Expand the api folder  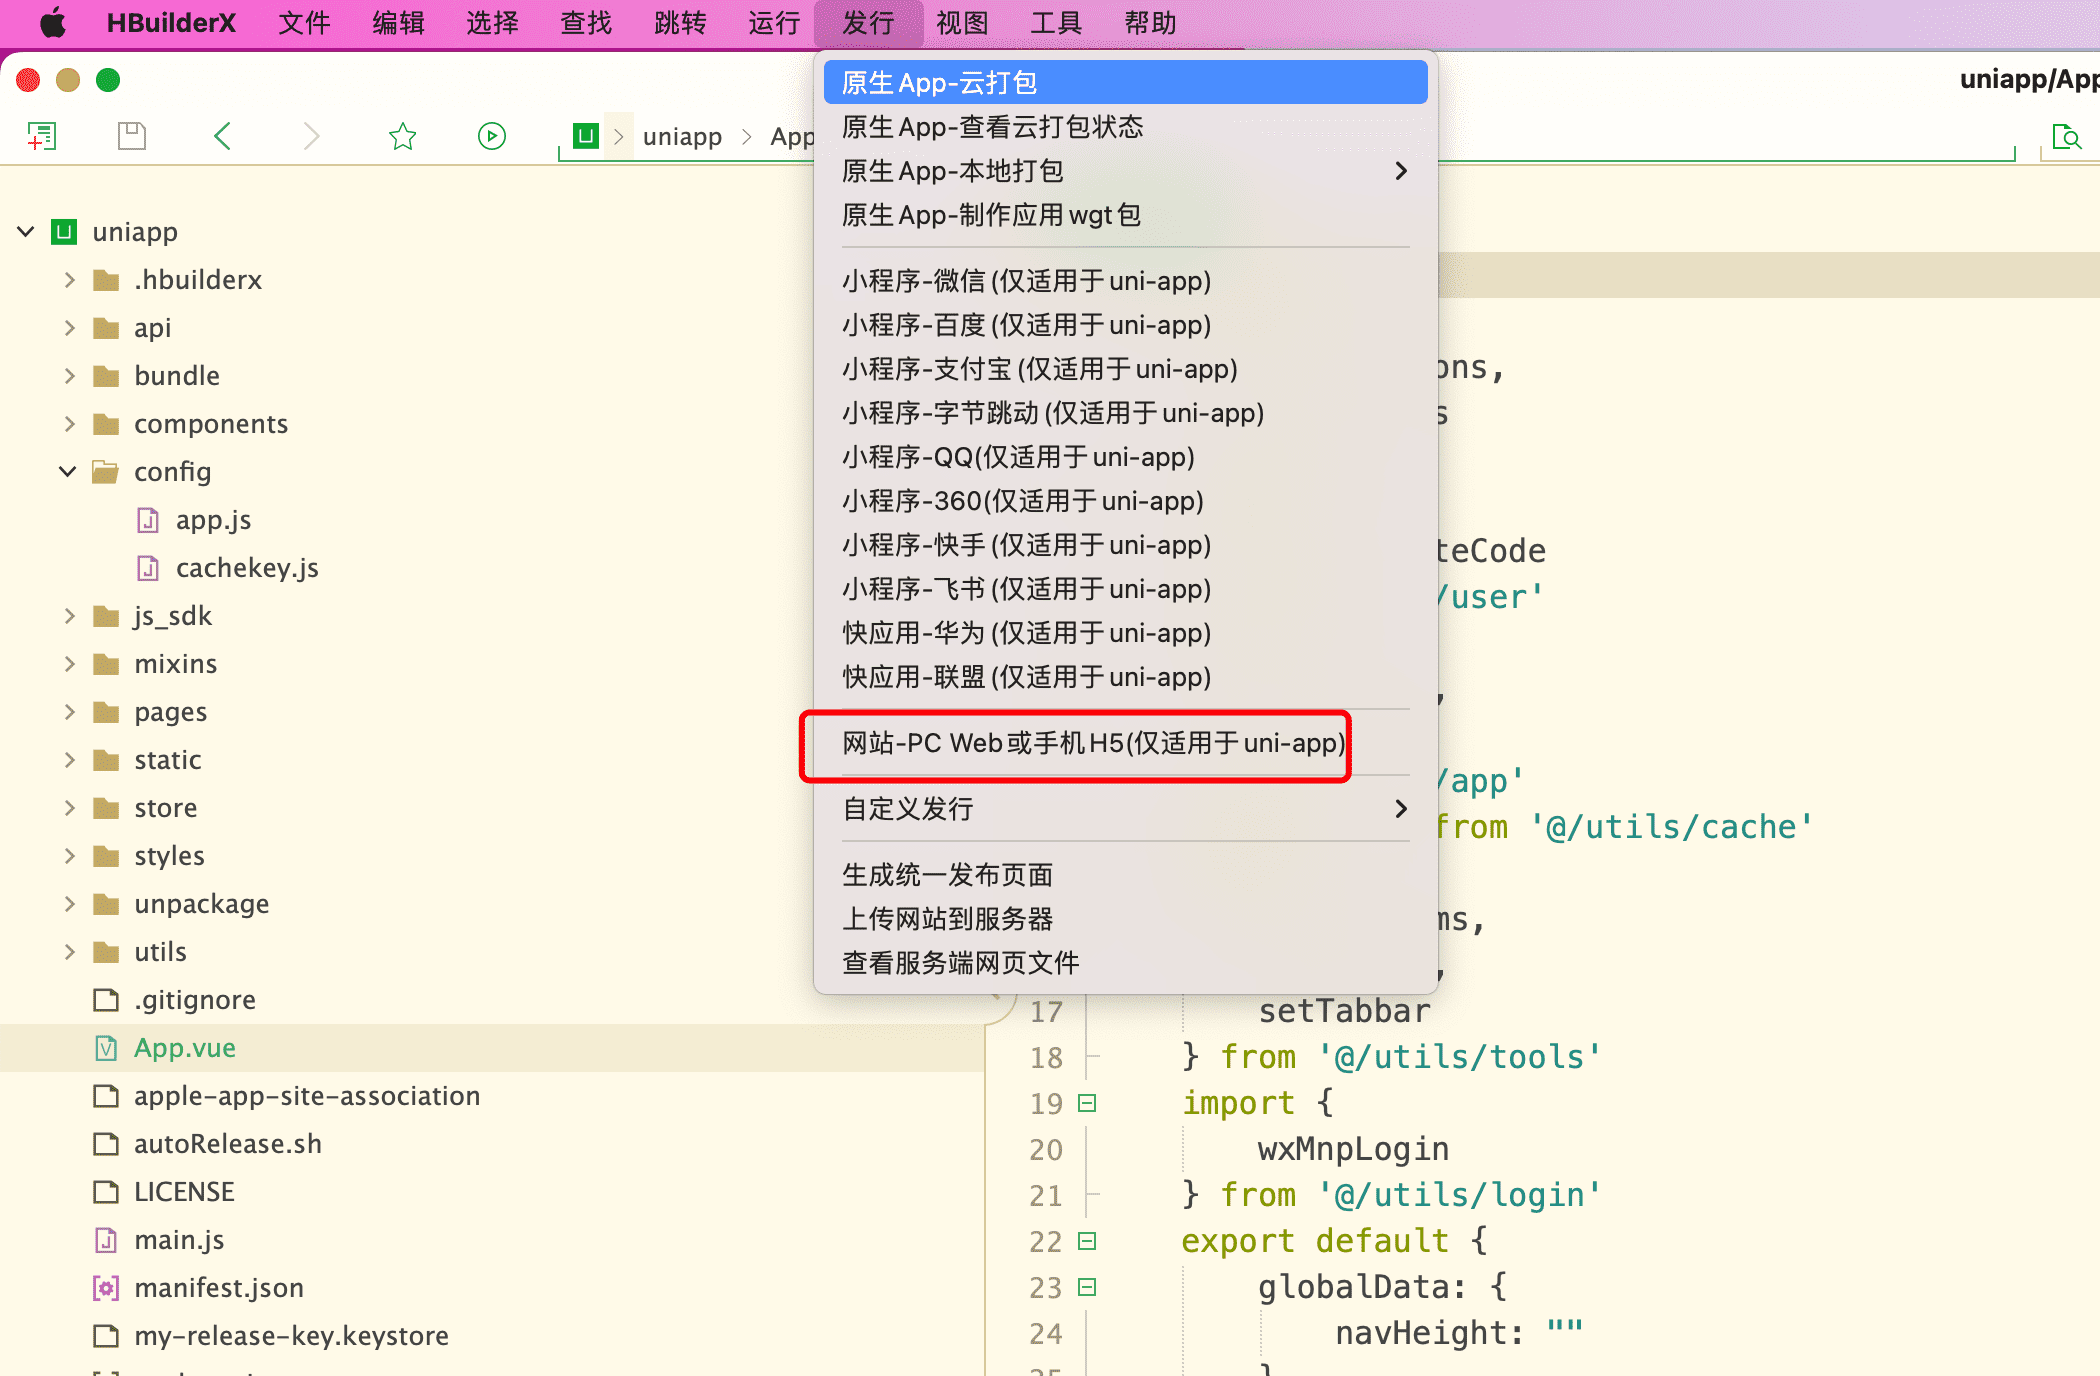69,328
